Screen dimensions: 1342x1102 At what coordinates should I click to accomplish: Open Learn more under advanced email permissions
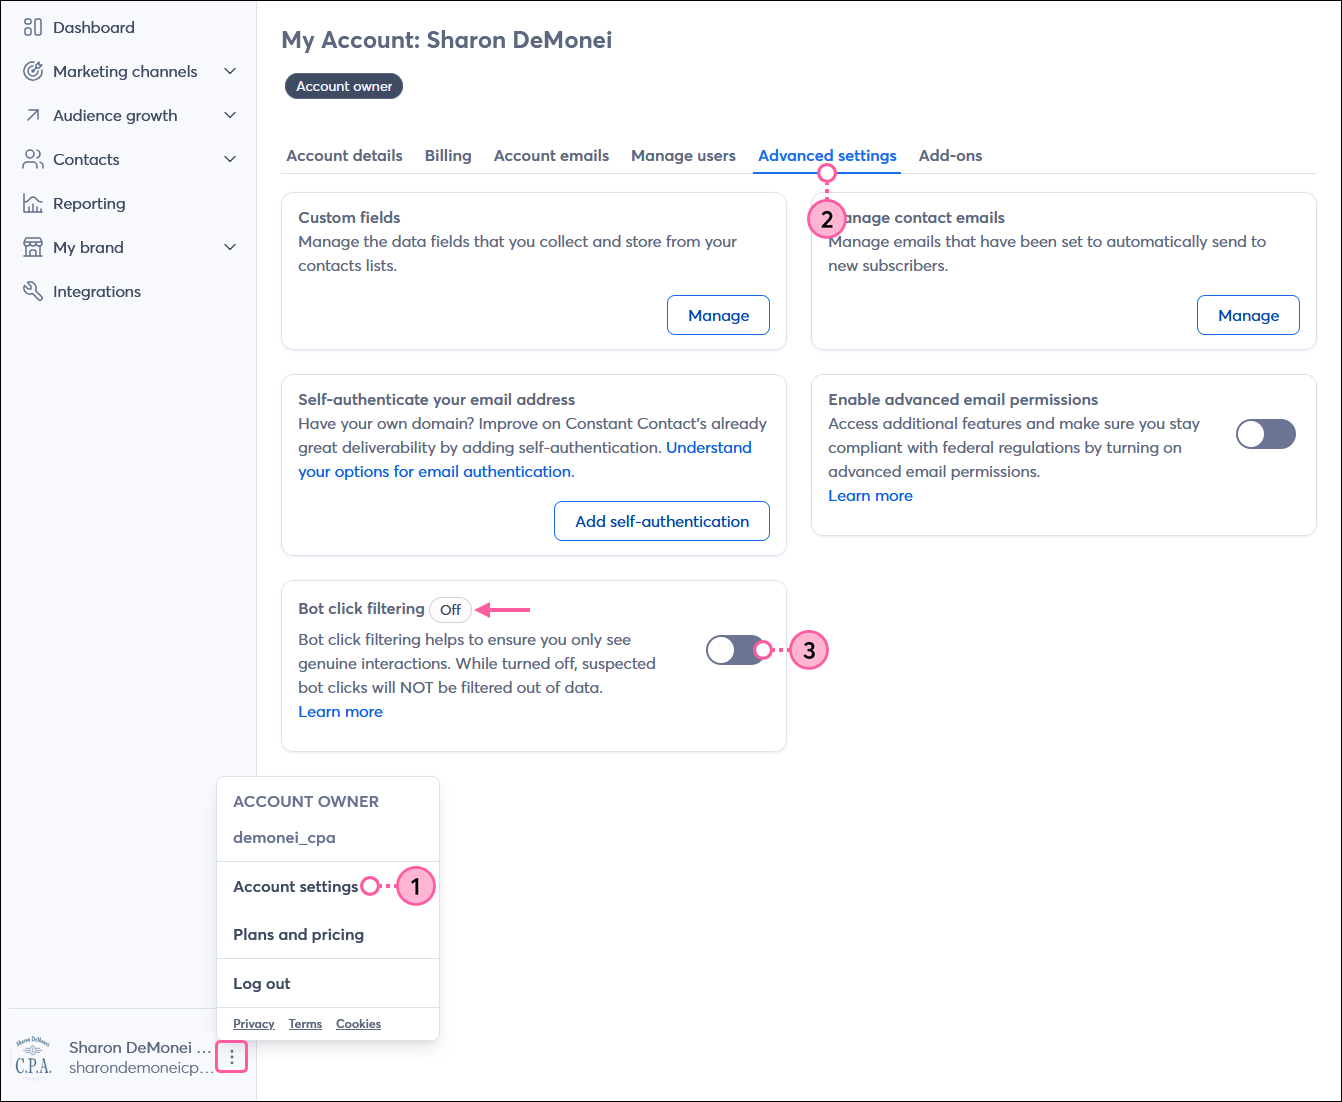(x=870, y=495)
